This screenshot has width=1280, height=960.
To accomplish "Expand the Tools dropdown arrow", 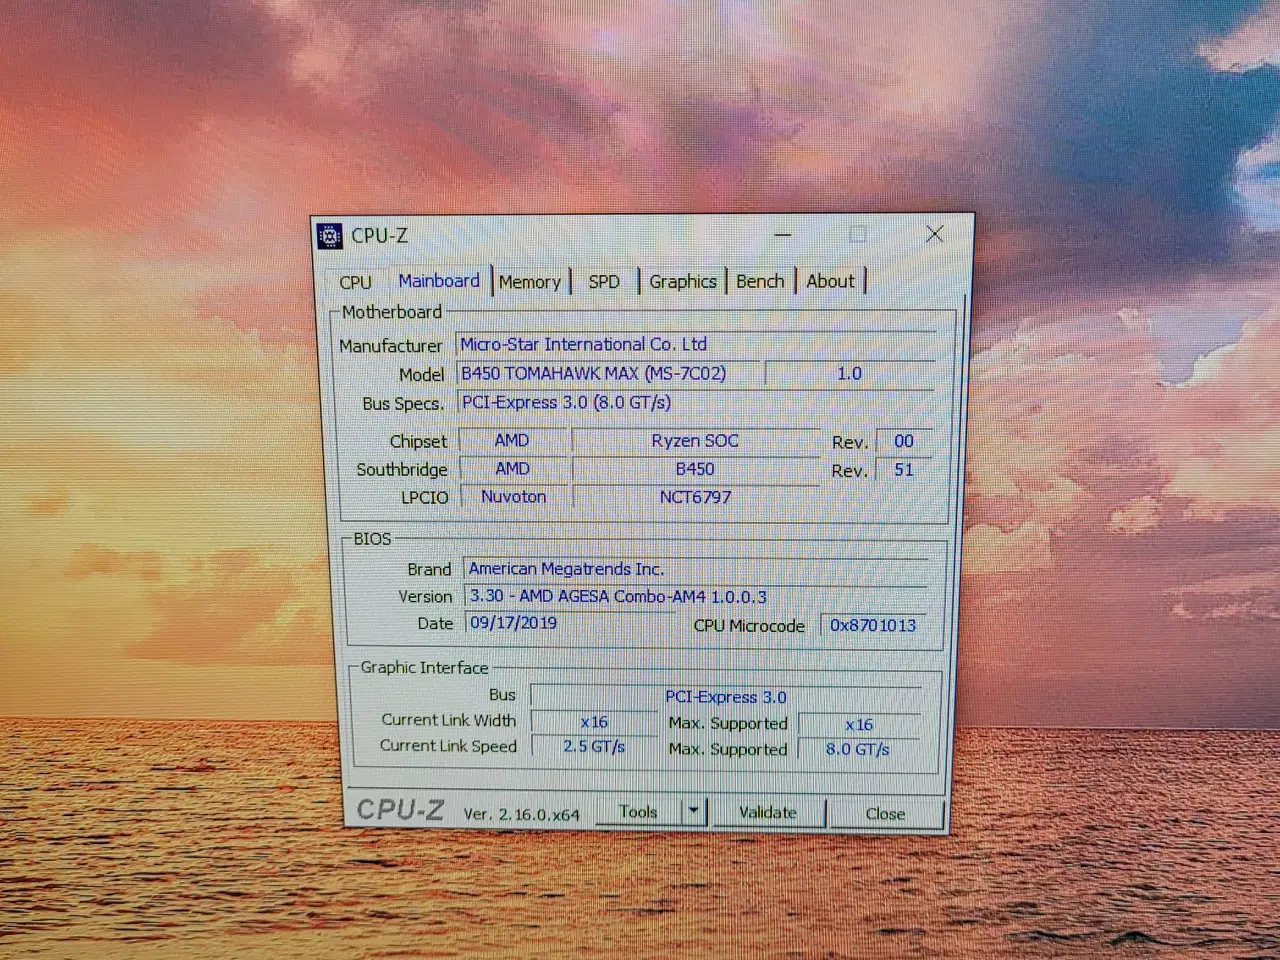I will pos(694,812).
